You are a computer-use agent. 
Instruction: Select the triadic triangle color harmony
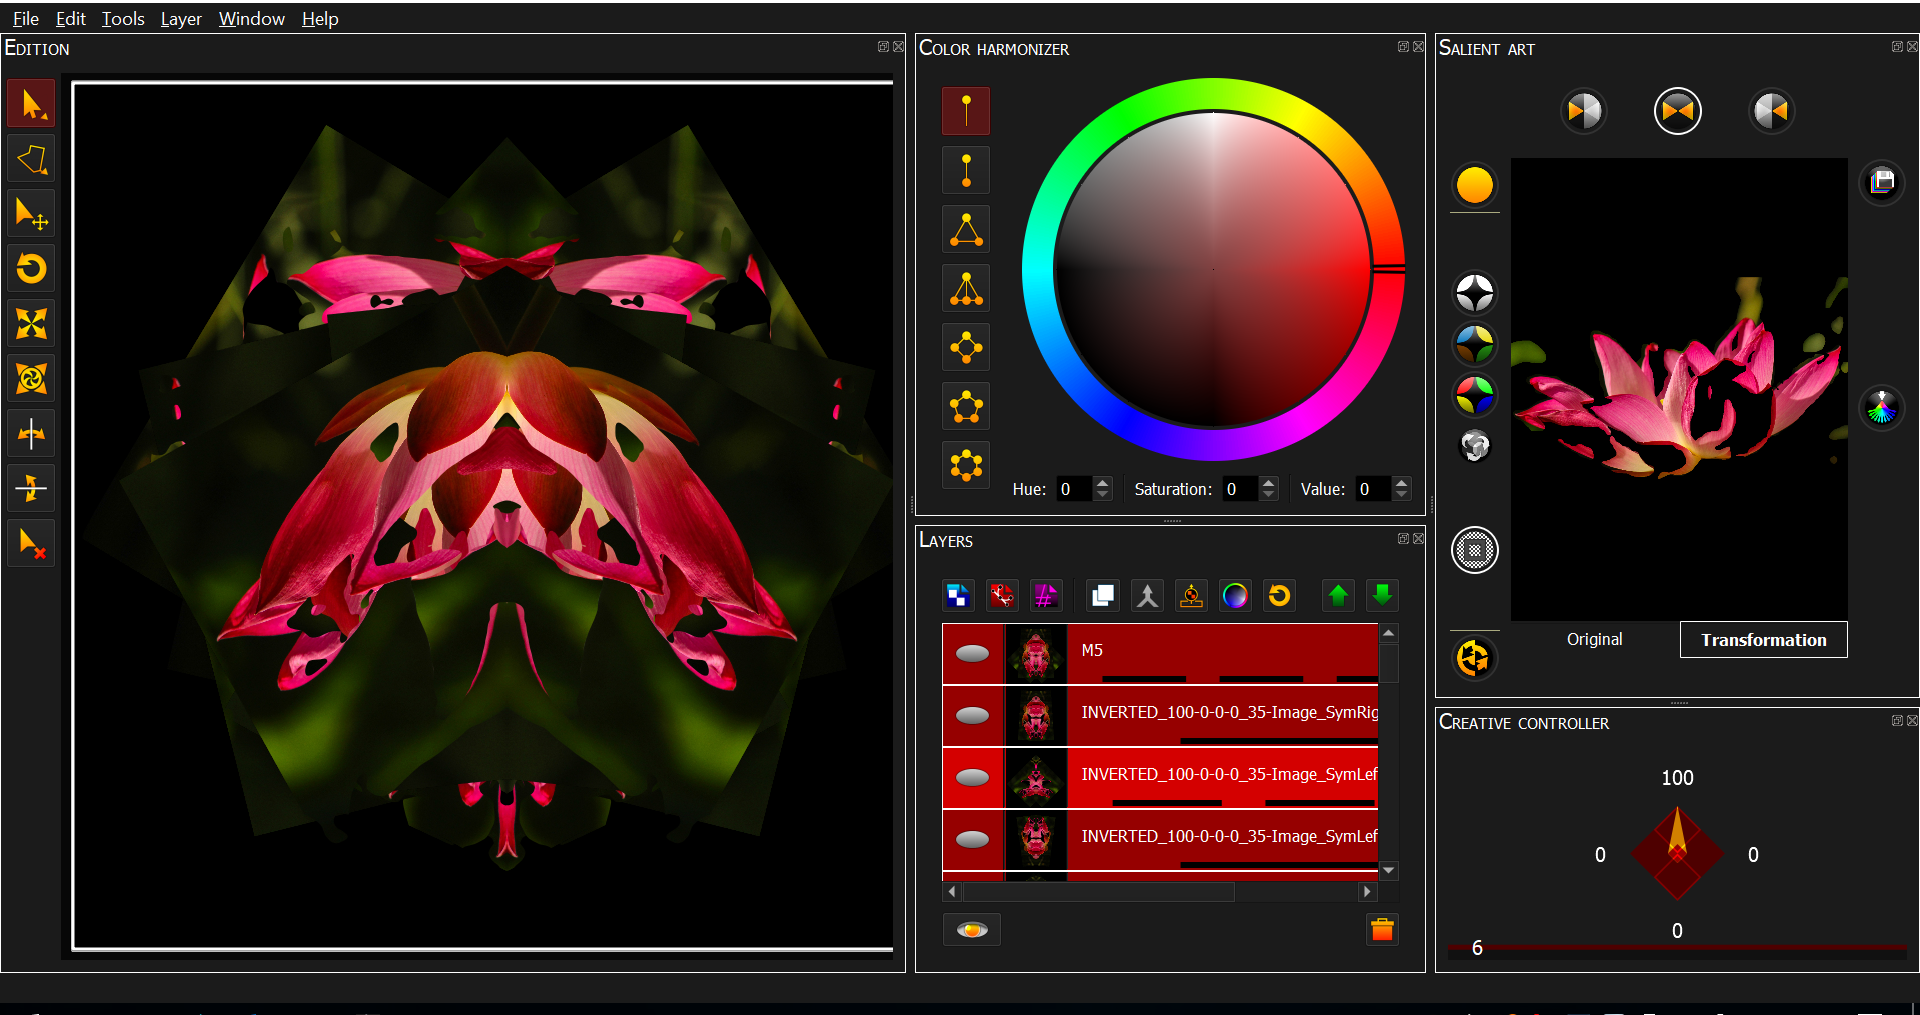coord(966,229)
